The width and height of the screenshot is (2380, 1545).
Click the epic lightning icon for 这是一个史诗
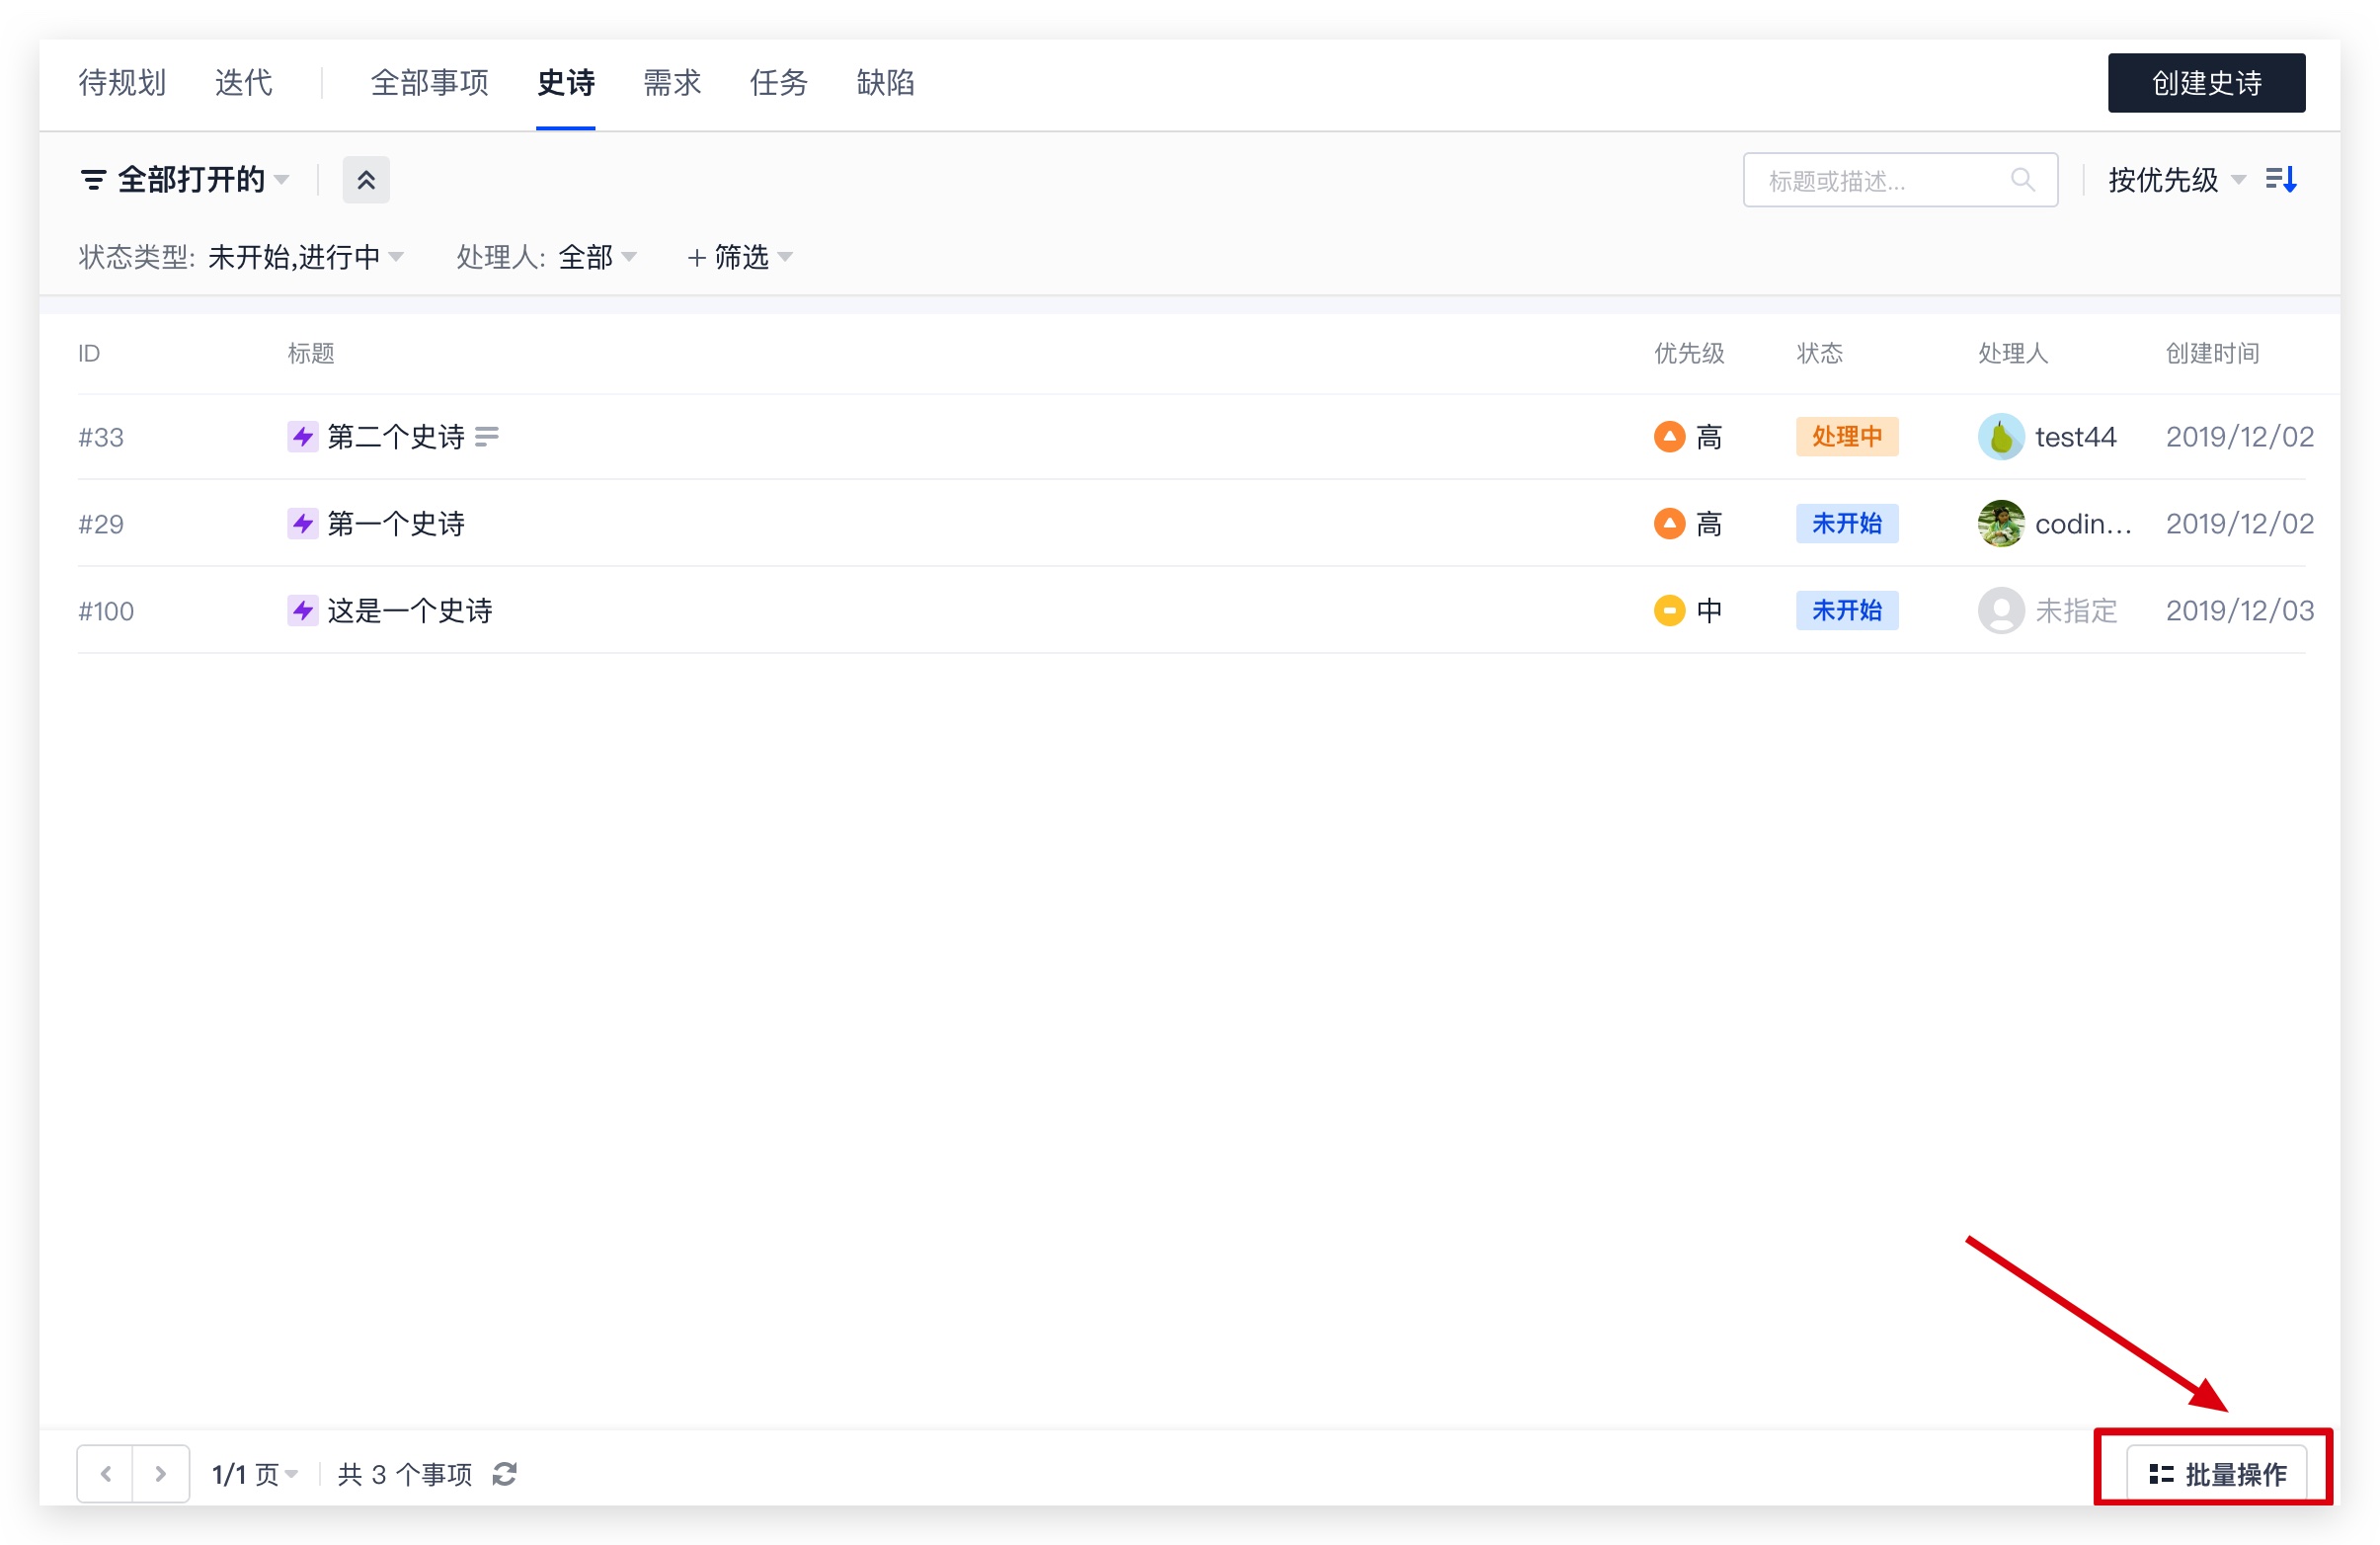pos(302,610)
